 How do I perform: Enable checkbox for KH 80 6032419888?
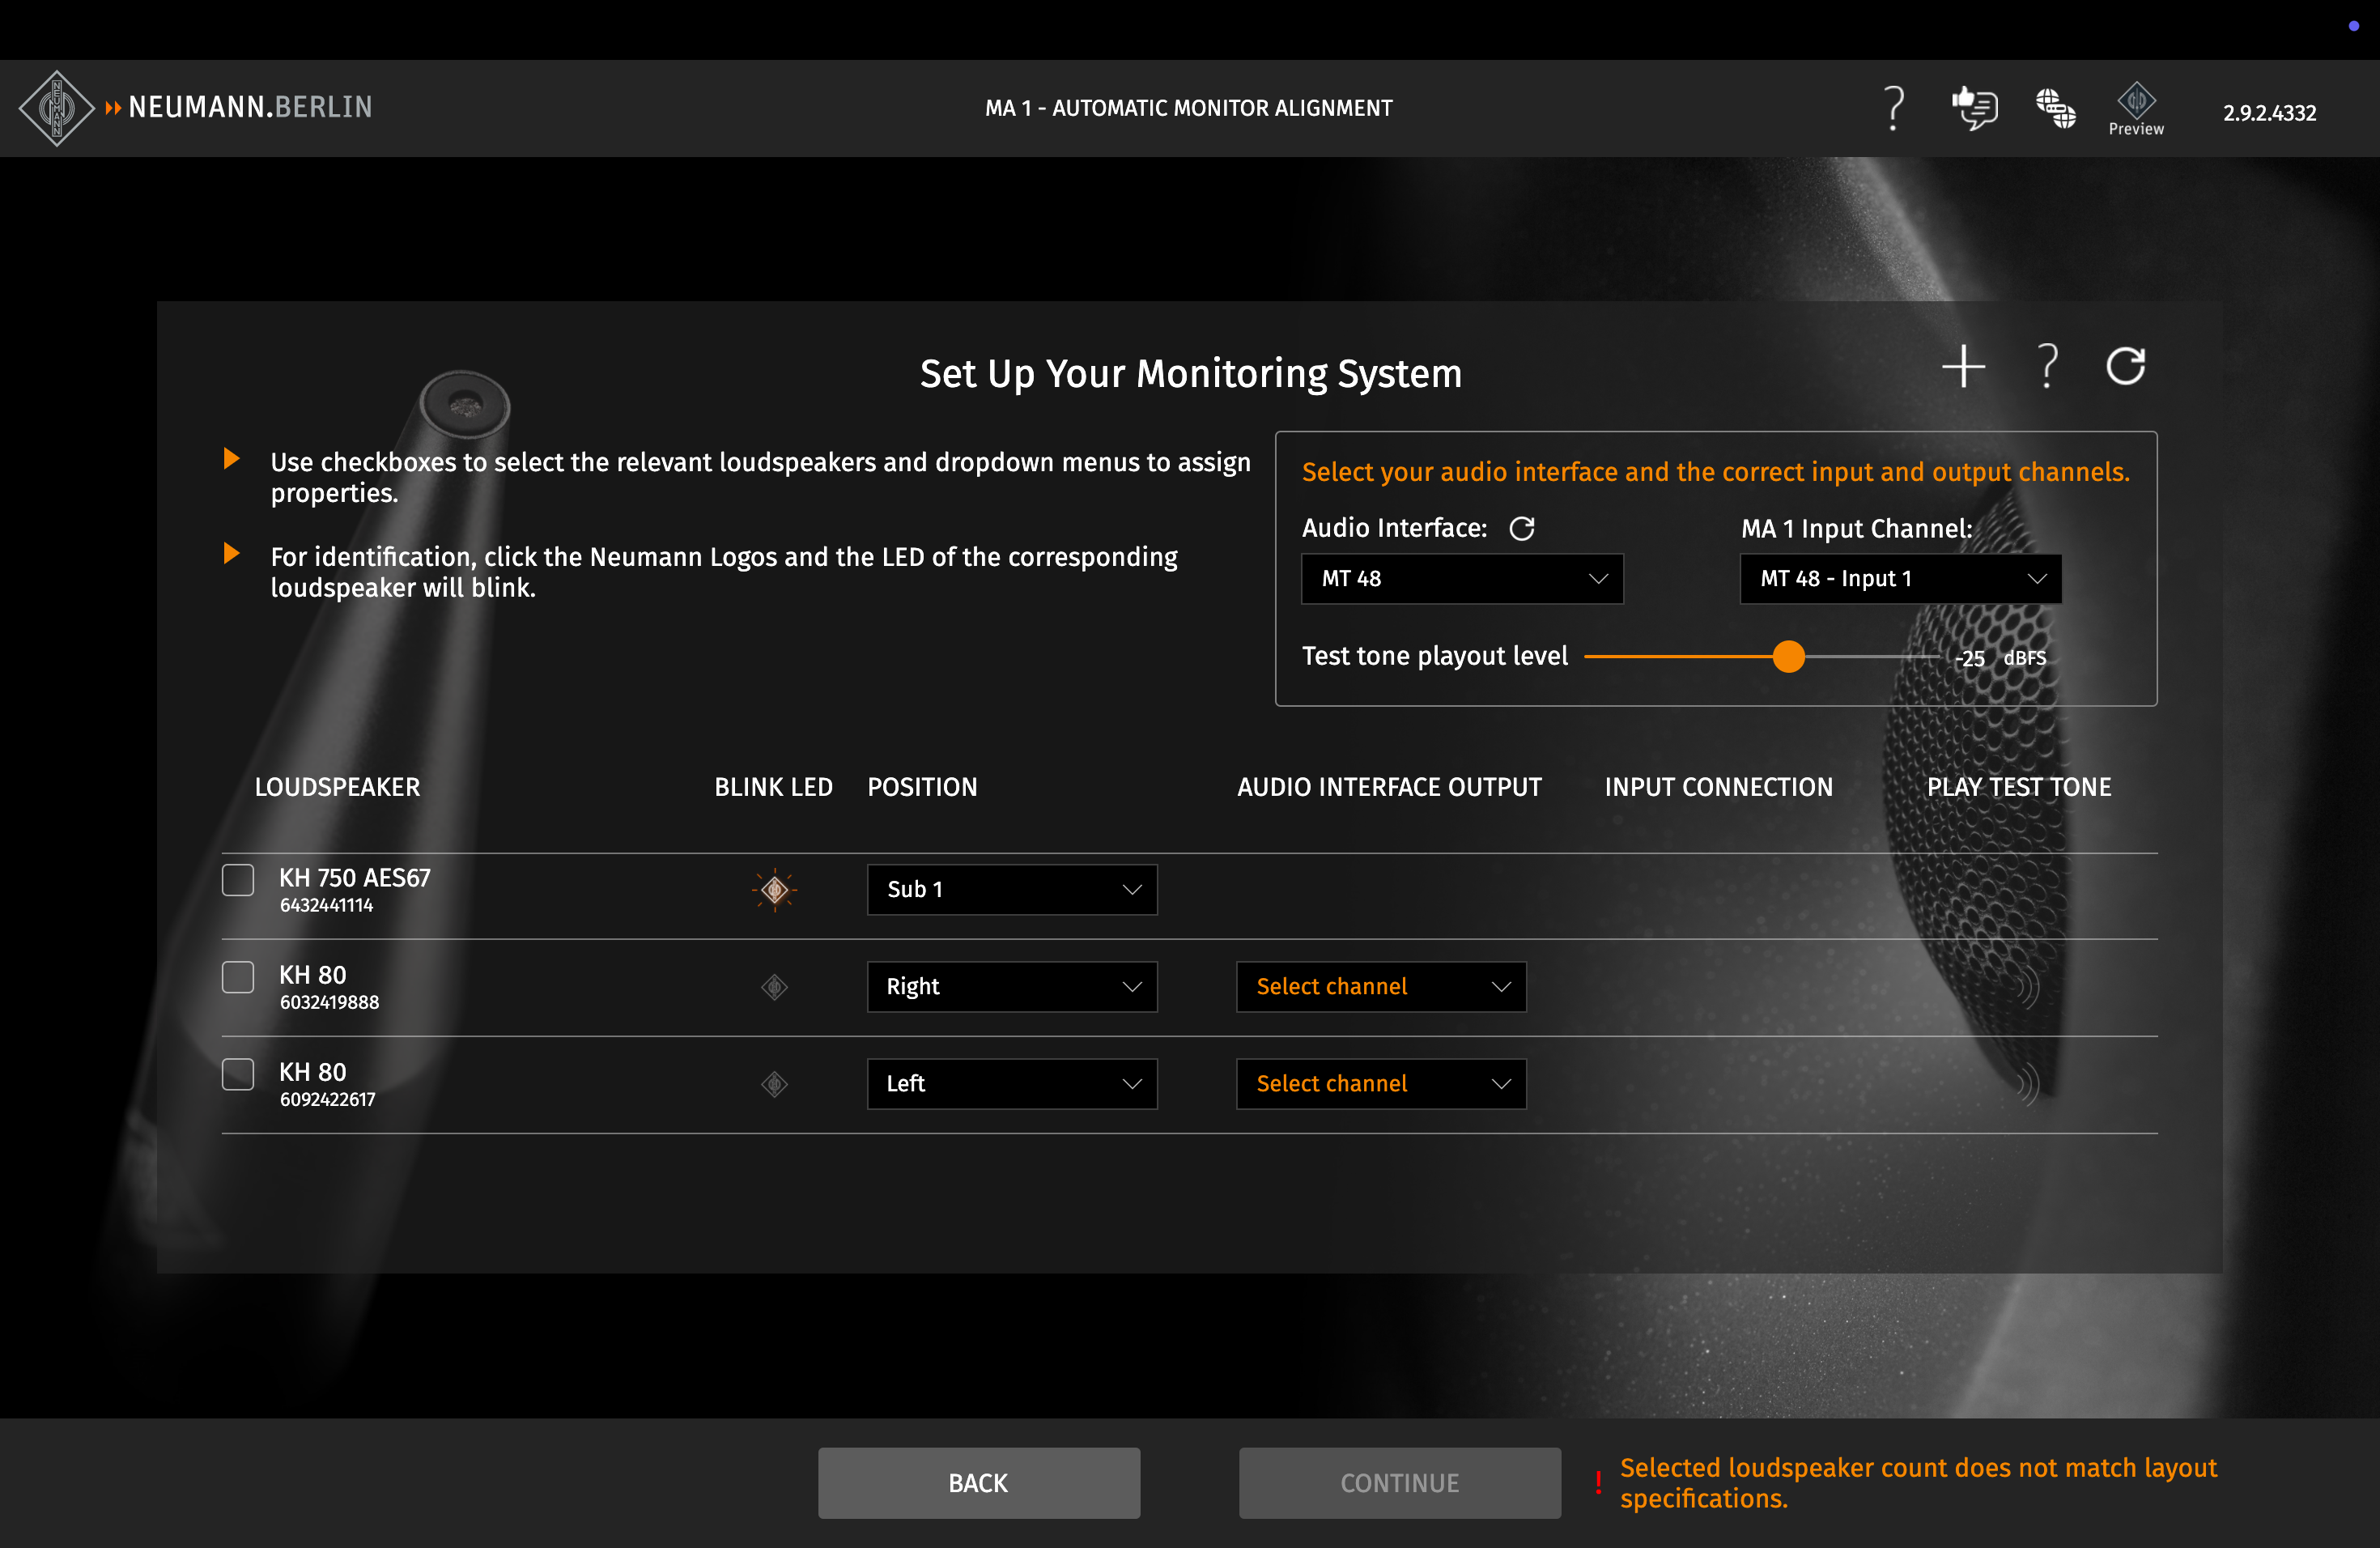click(238, 977)
